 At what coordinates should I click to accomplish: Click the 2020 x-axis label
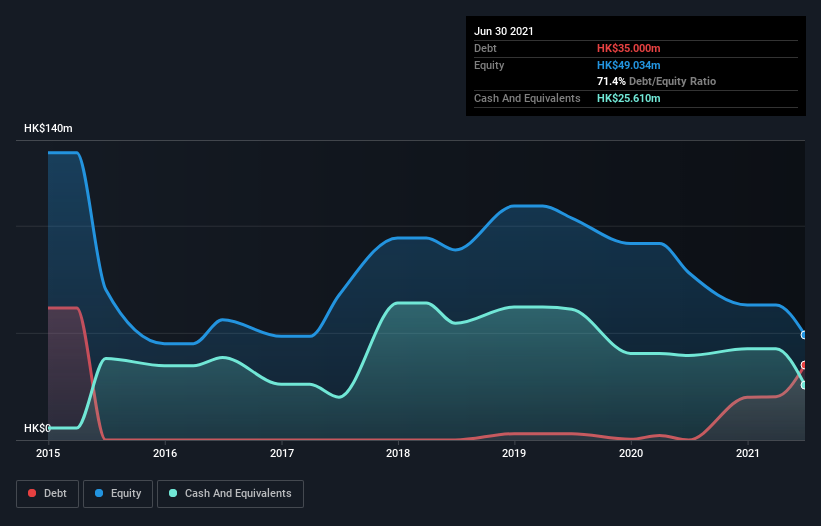631,454
